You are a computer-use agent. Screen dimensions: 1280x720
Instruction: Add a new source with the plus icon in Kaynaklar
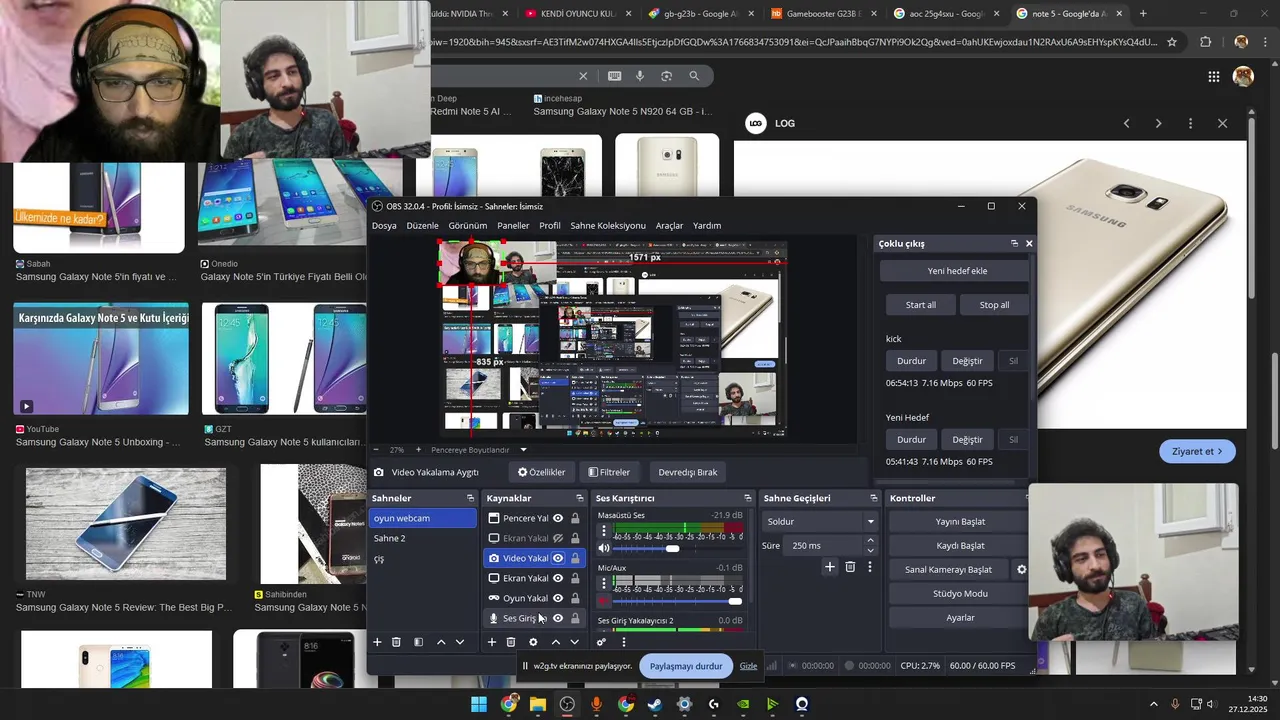[x=491, y=642]
